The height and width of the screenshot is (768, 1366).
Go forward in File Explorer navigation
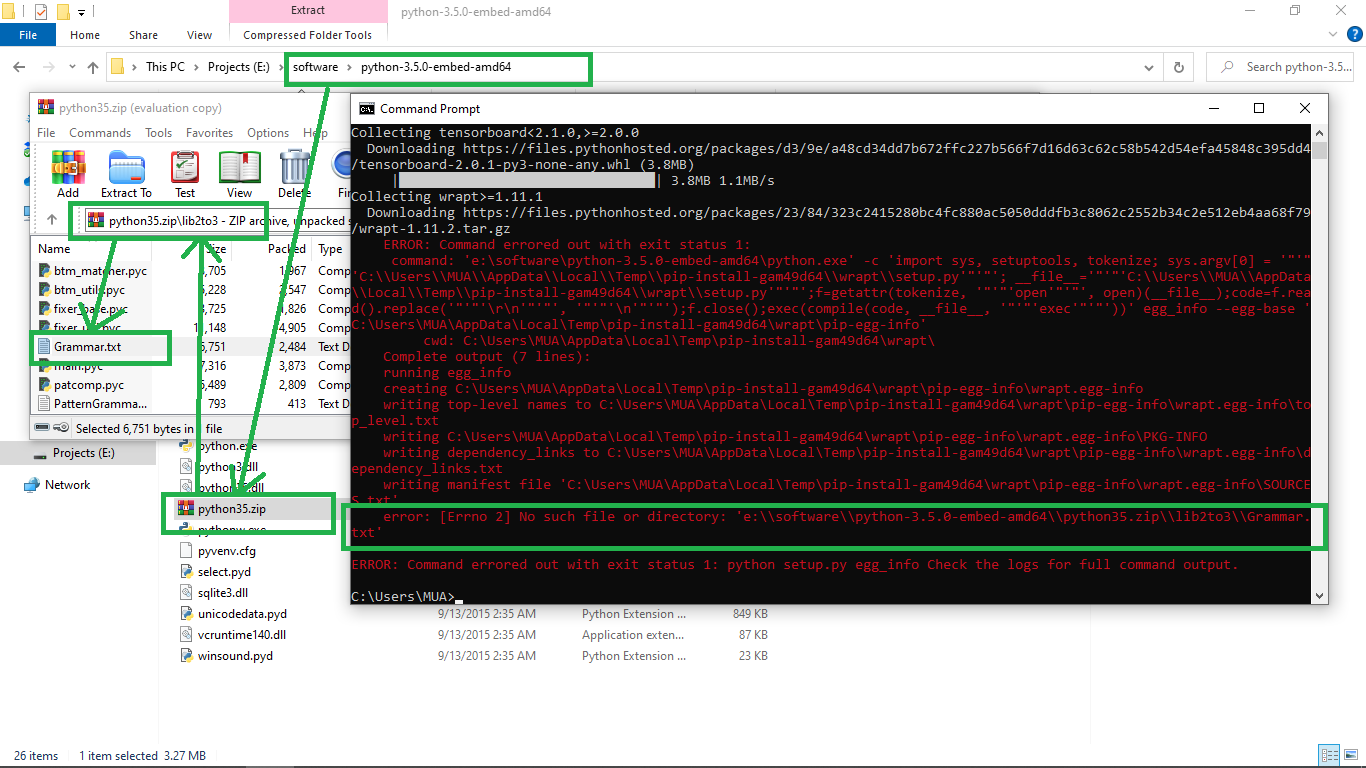click(48, 67)
